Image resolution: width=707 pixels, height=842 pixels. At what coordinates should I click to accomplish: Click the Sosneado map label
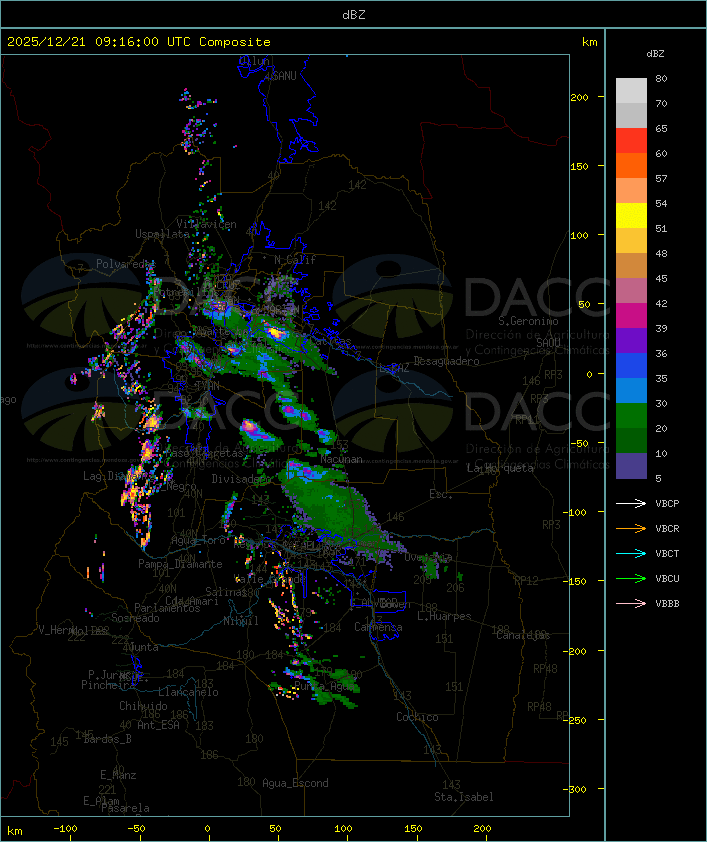135,618
